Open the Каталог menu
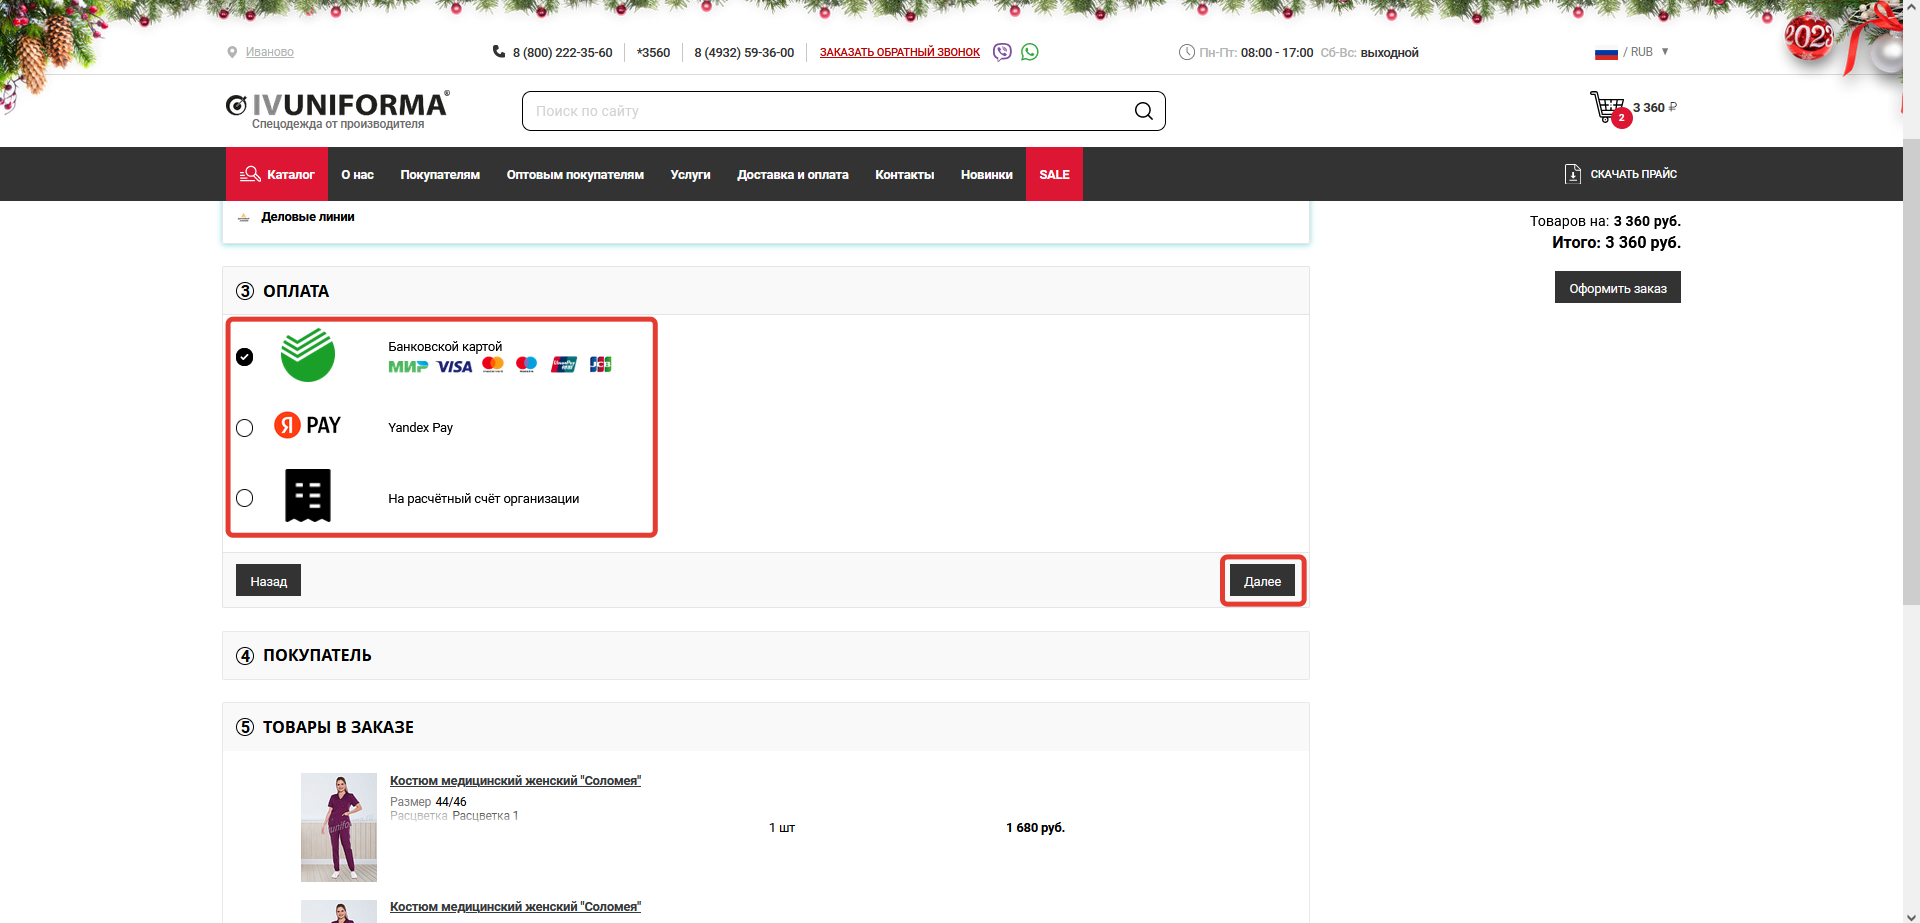The height and width of the screenshot is (923, 1920). pyautogui.click(x=277, y=175)
